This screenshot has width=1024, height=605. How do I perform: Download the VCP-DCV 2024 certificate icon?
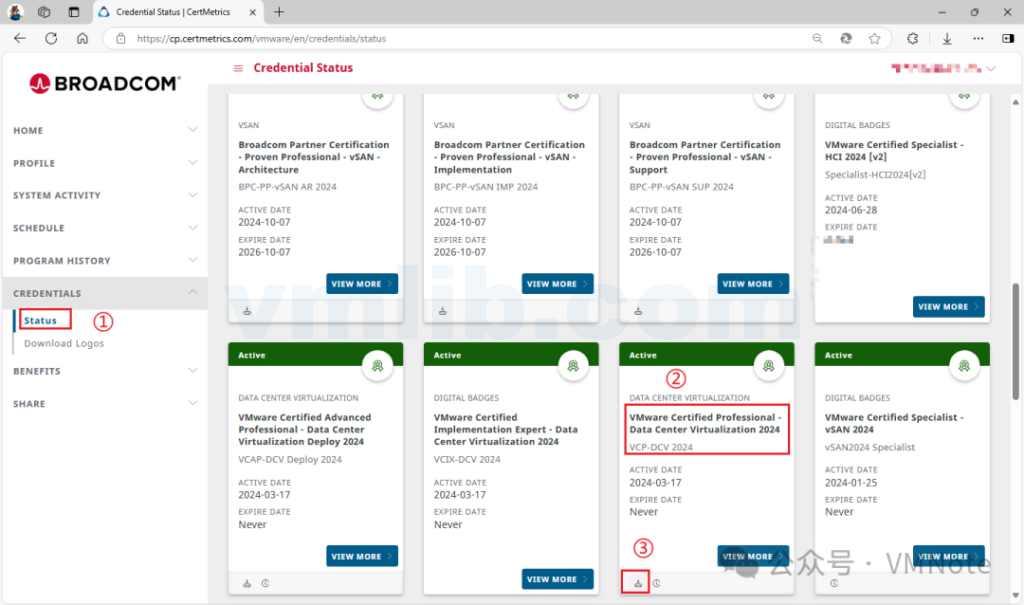coord(638,583)
